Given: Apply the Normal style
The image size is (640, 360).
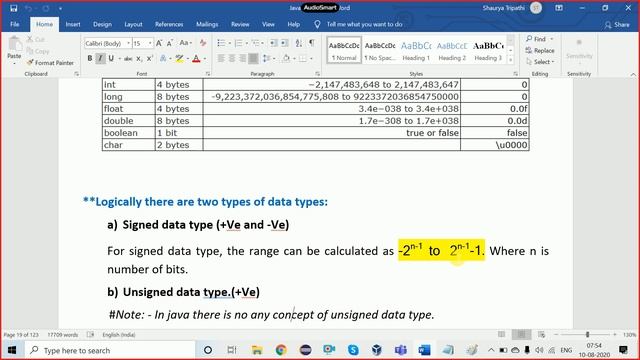Looking at the screenshot, I should [x=344, y=51].
